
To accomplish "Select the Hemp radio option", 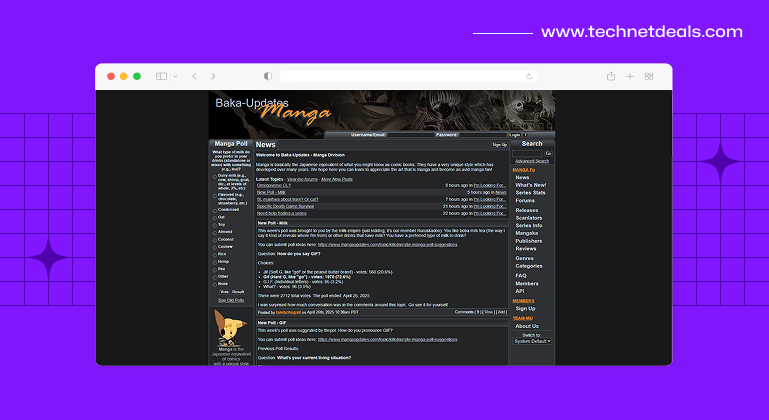I will [215, 262].
